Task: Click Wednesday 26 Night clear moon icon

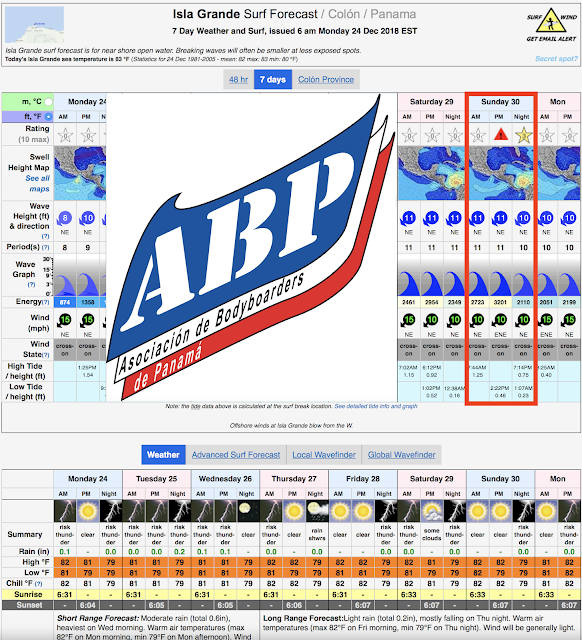Action: pos(248,511)
